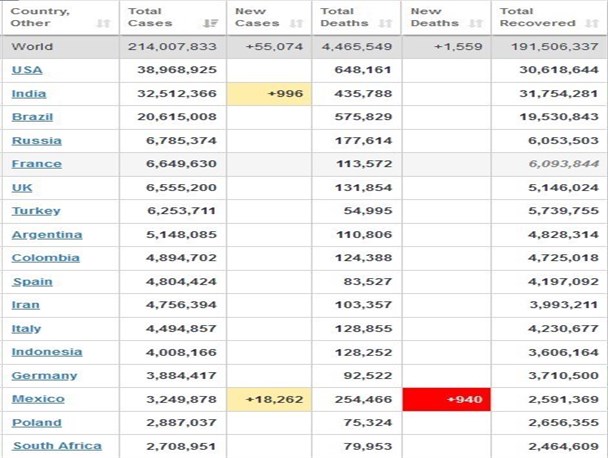Screen dimensions: 608x458
Task: Select the World summary row
Action: [304, 47]
